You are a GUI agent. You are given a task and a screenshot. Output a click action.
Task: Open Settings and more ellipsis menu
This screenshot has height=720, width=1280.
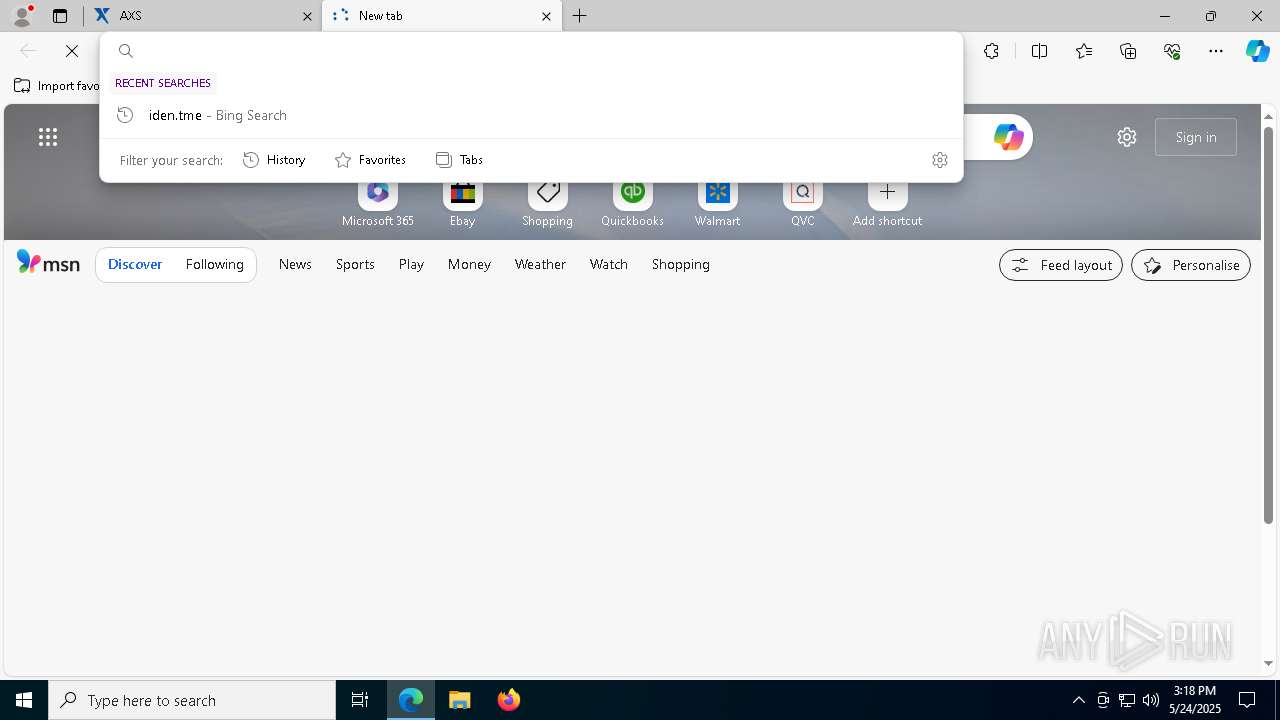(x=1216, y=51)
